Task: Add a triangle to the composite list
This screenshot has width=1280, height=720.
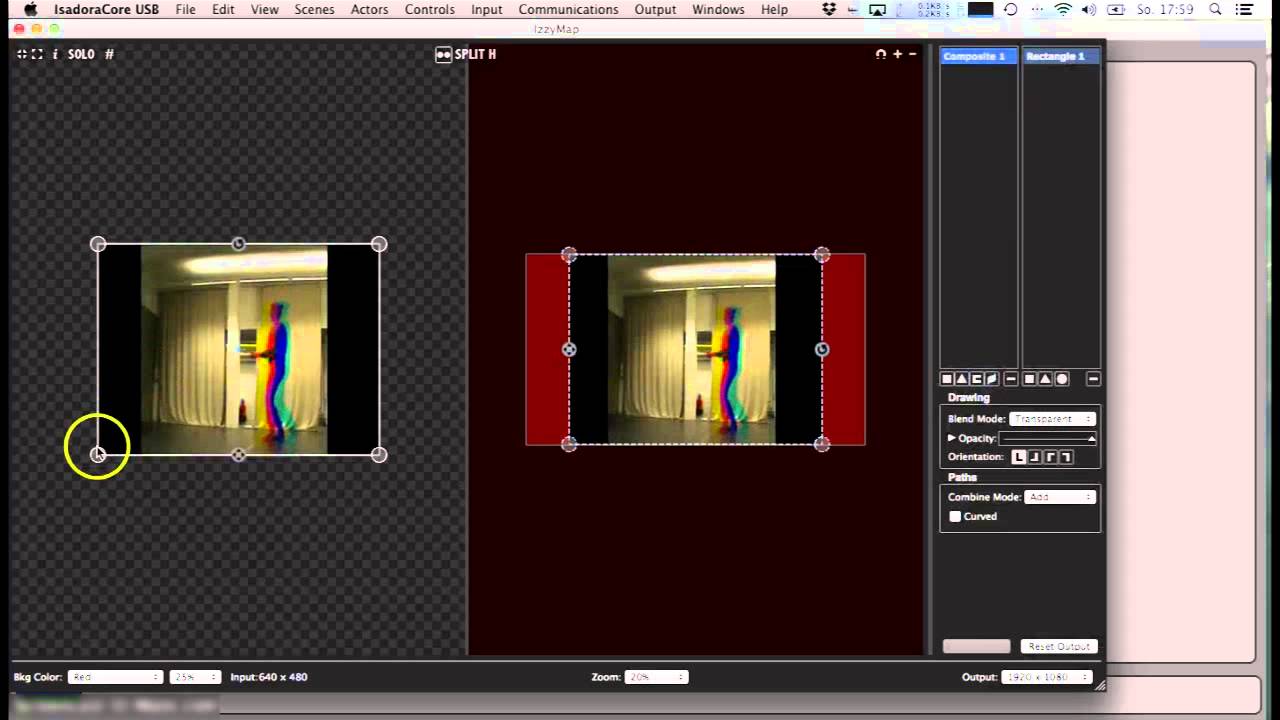Action: point(962,379)
